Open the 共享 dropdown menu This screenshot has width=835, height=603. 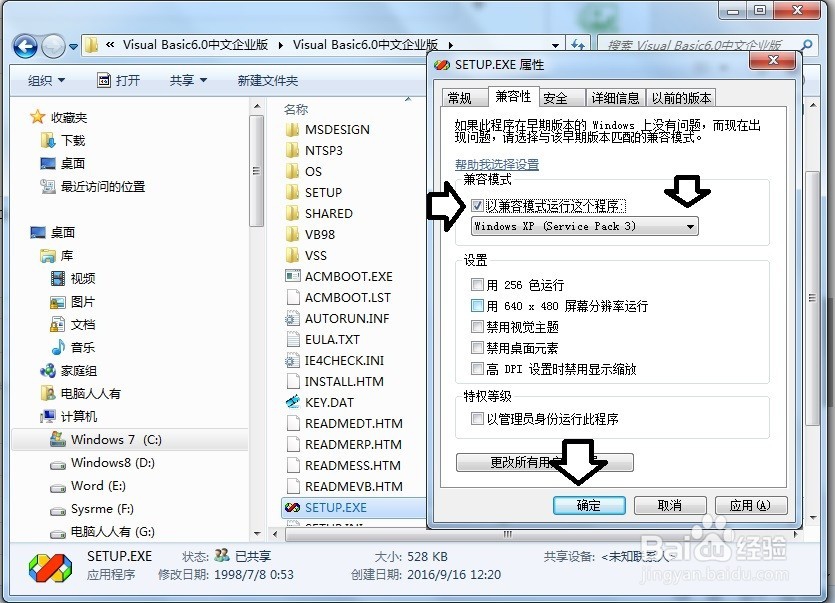point(188,80)
